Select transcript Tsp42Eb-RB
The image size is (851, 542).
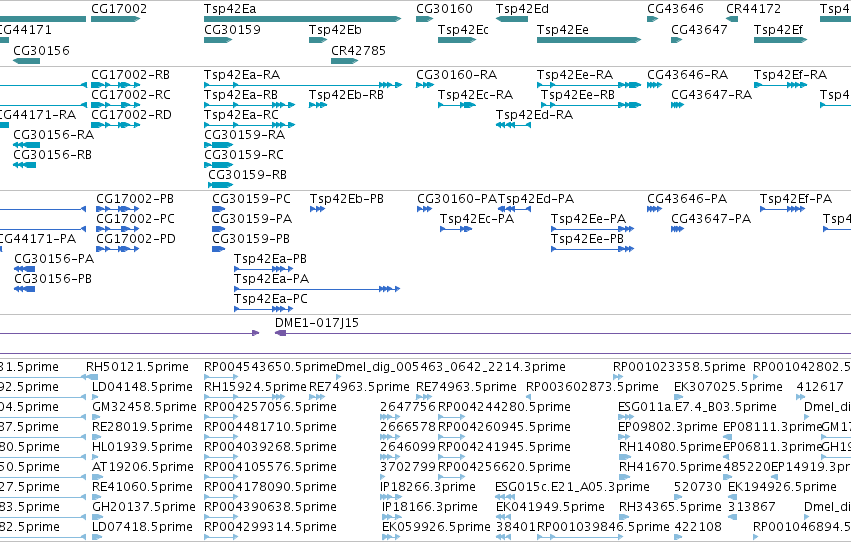(346, 95)
